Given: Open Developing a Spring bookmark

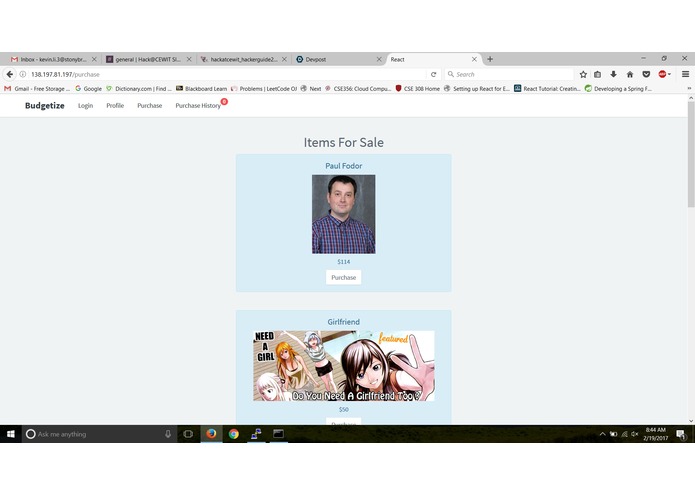Looking at the screenshot, I should 618,89.
